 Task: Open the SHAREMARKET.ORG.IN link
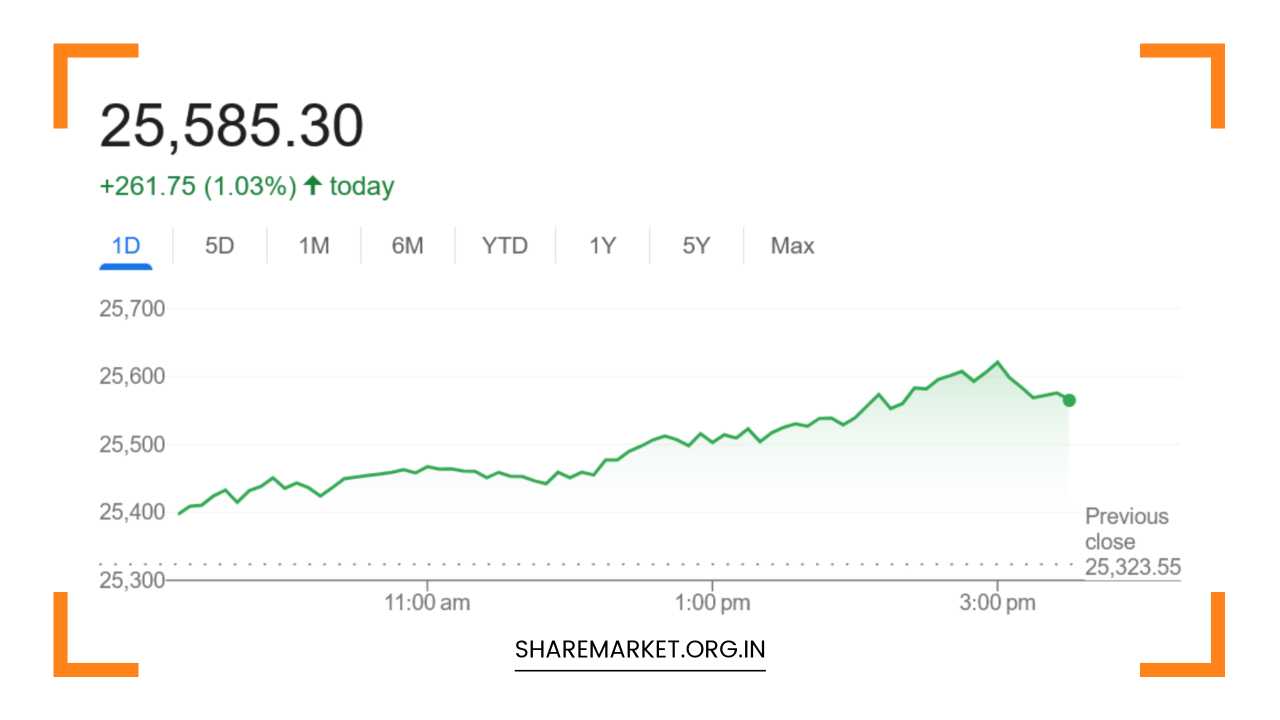(x=640, y=649)
